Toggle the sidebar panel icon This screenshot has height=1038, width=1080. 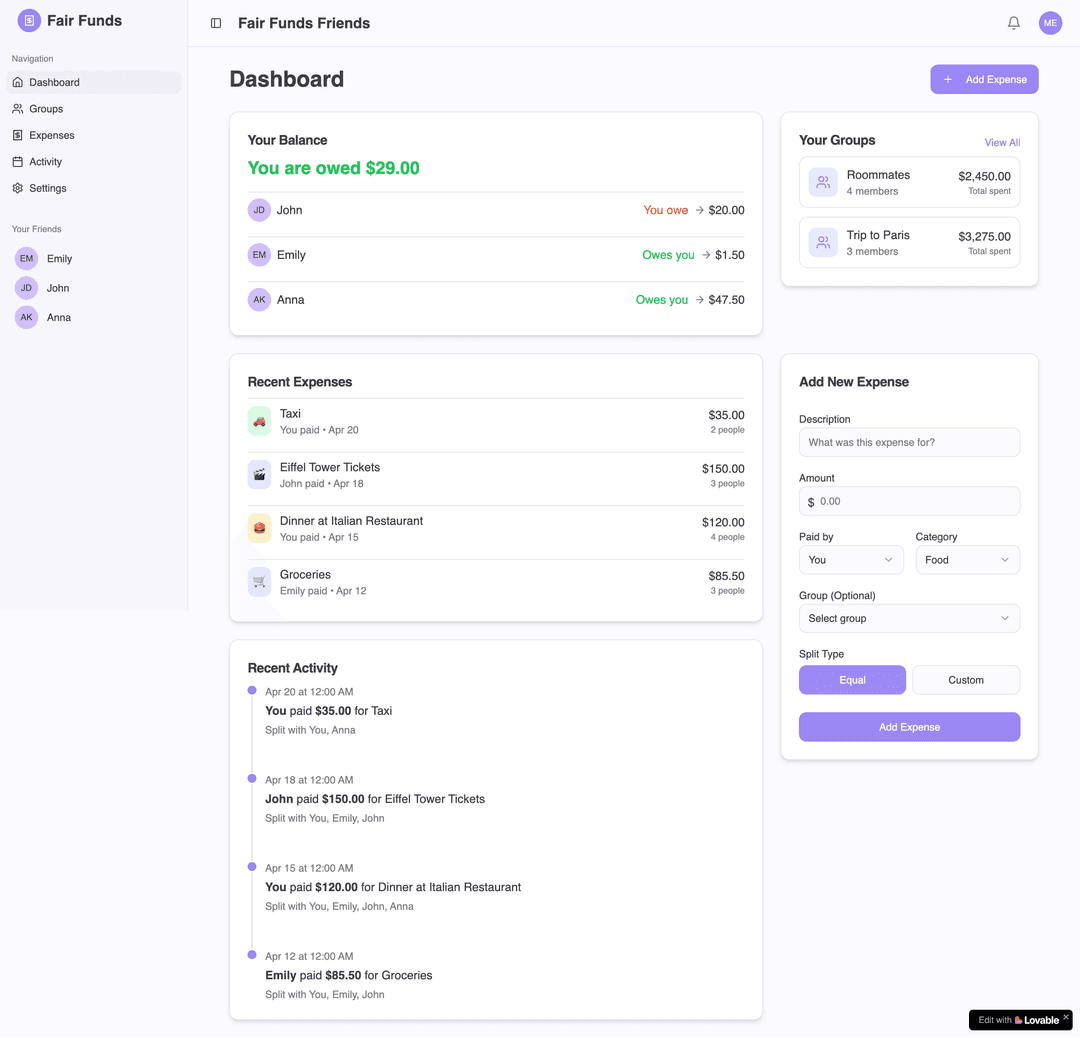(216, 23)
